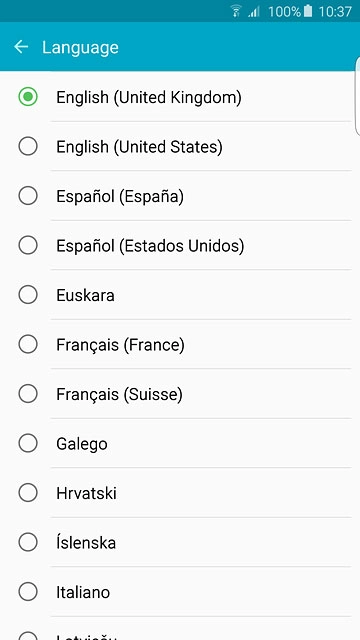Screen dimensions: 360x640
Task: Tap the 100% battery percentage text
Action: click(x=284, y=11)
